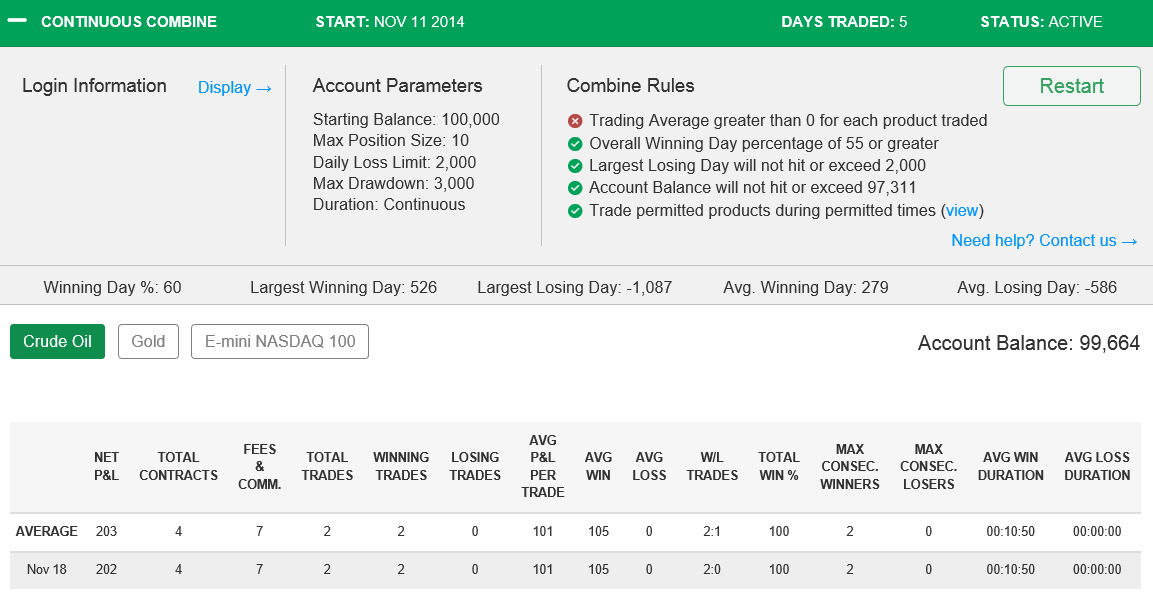The image size is (1153, 593).
Task: Switch to the Gold product tab
Action: click(x=148, y=341)
